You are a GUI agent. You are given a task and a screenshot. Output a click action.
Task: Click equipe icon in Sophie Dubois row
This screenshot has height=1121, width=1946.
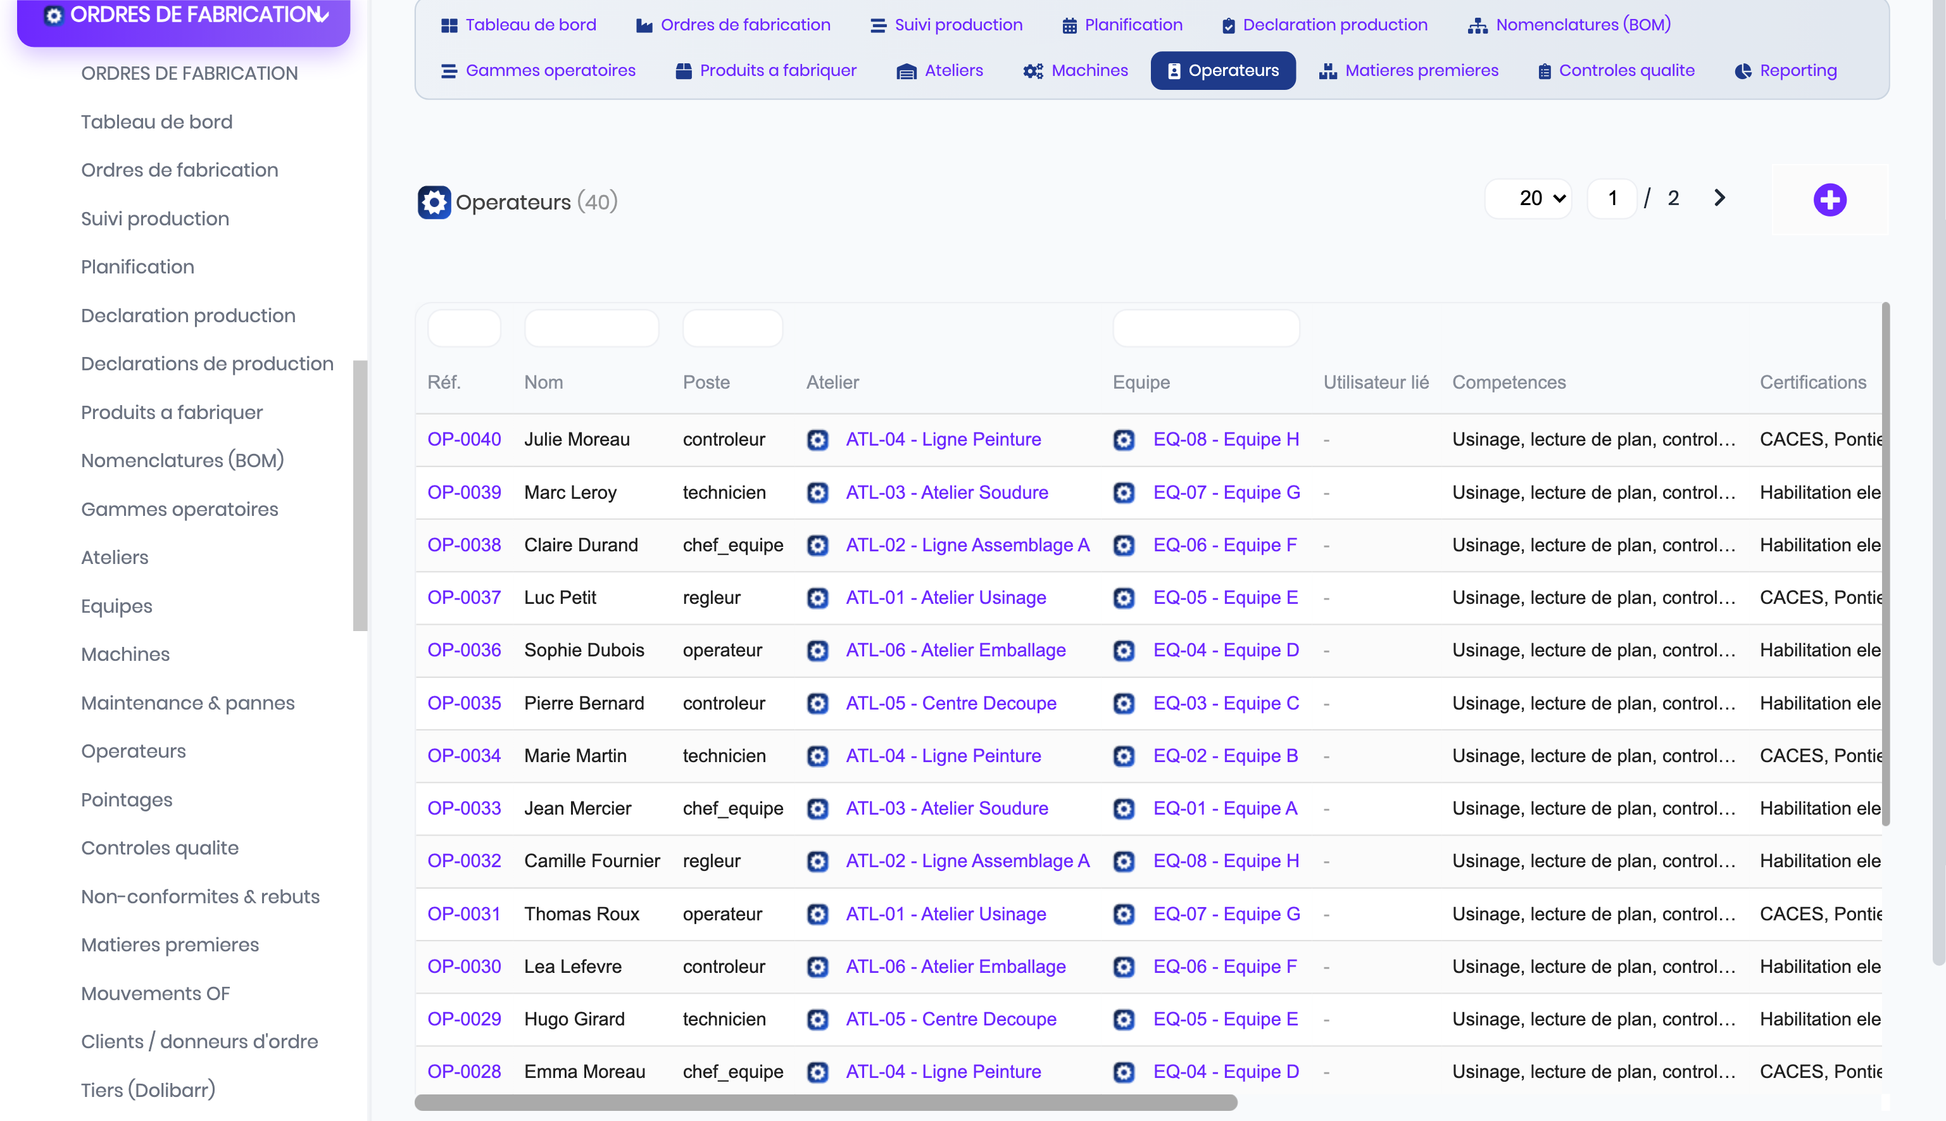pos(1124,651)
